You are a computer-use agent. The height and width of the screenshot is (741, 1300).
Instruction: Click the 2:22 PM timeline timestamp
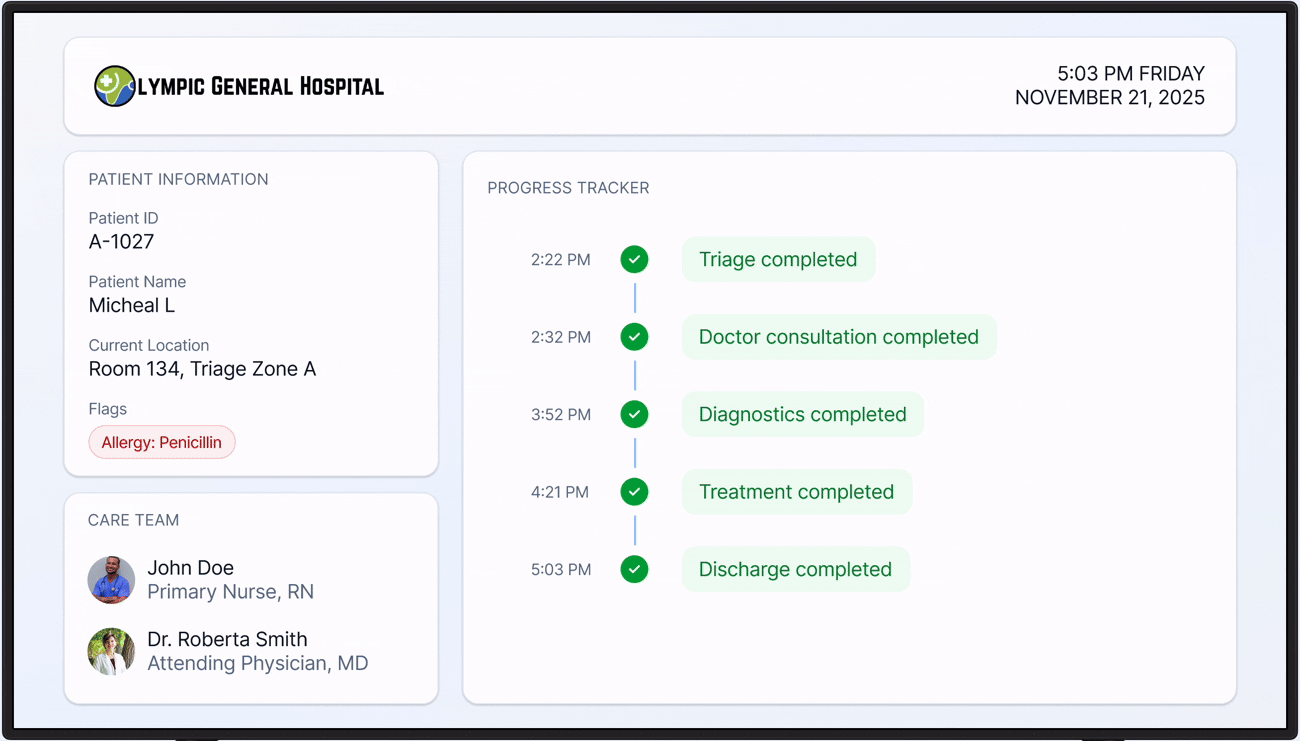tap(560, 260)
